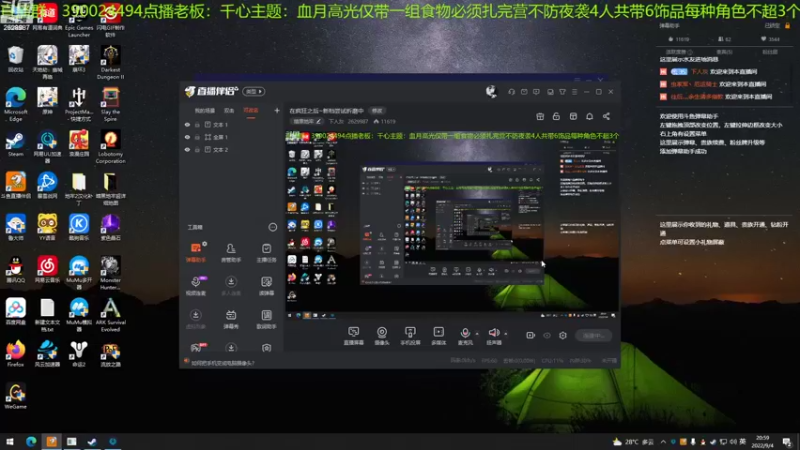This screenshot has height=450, width=800.
Task: Open weather widget showing 28°C
Action: [633, 442]
